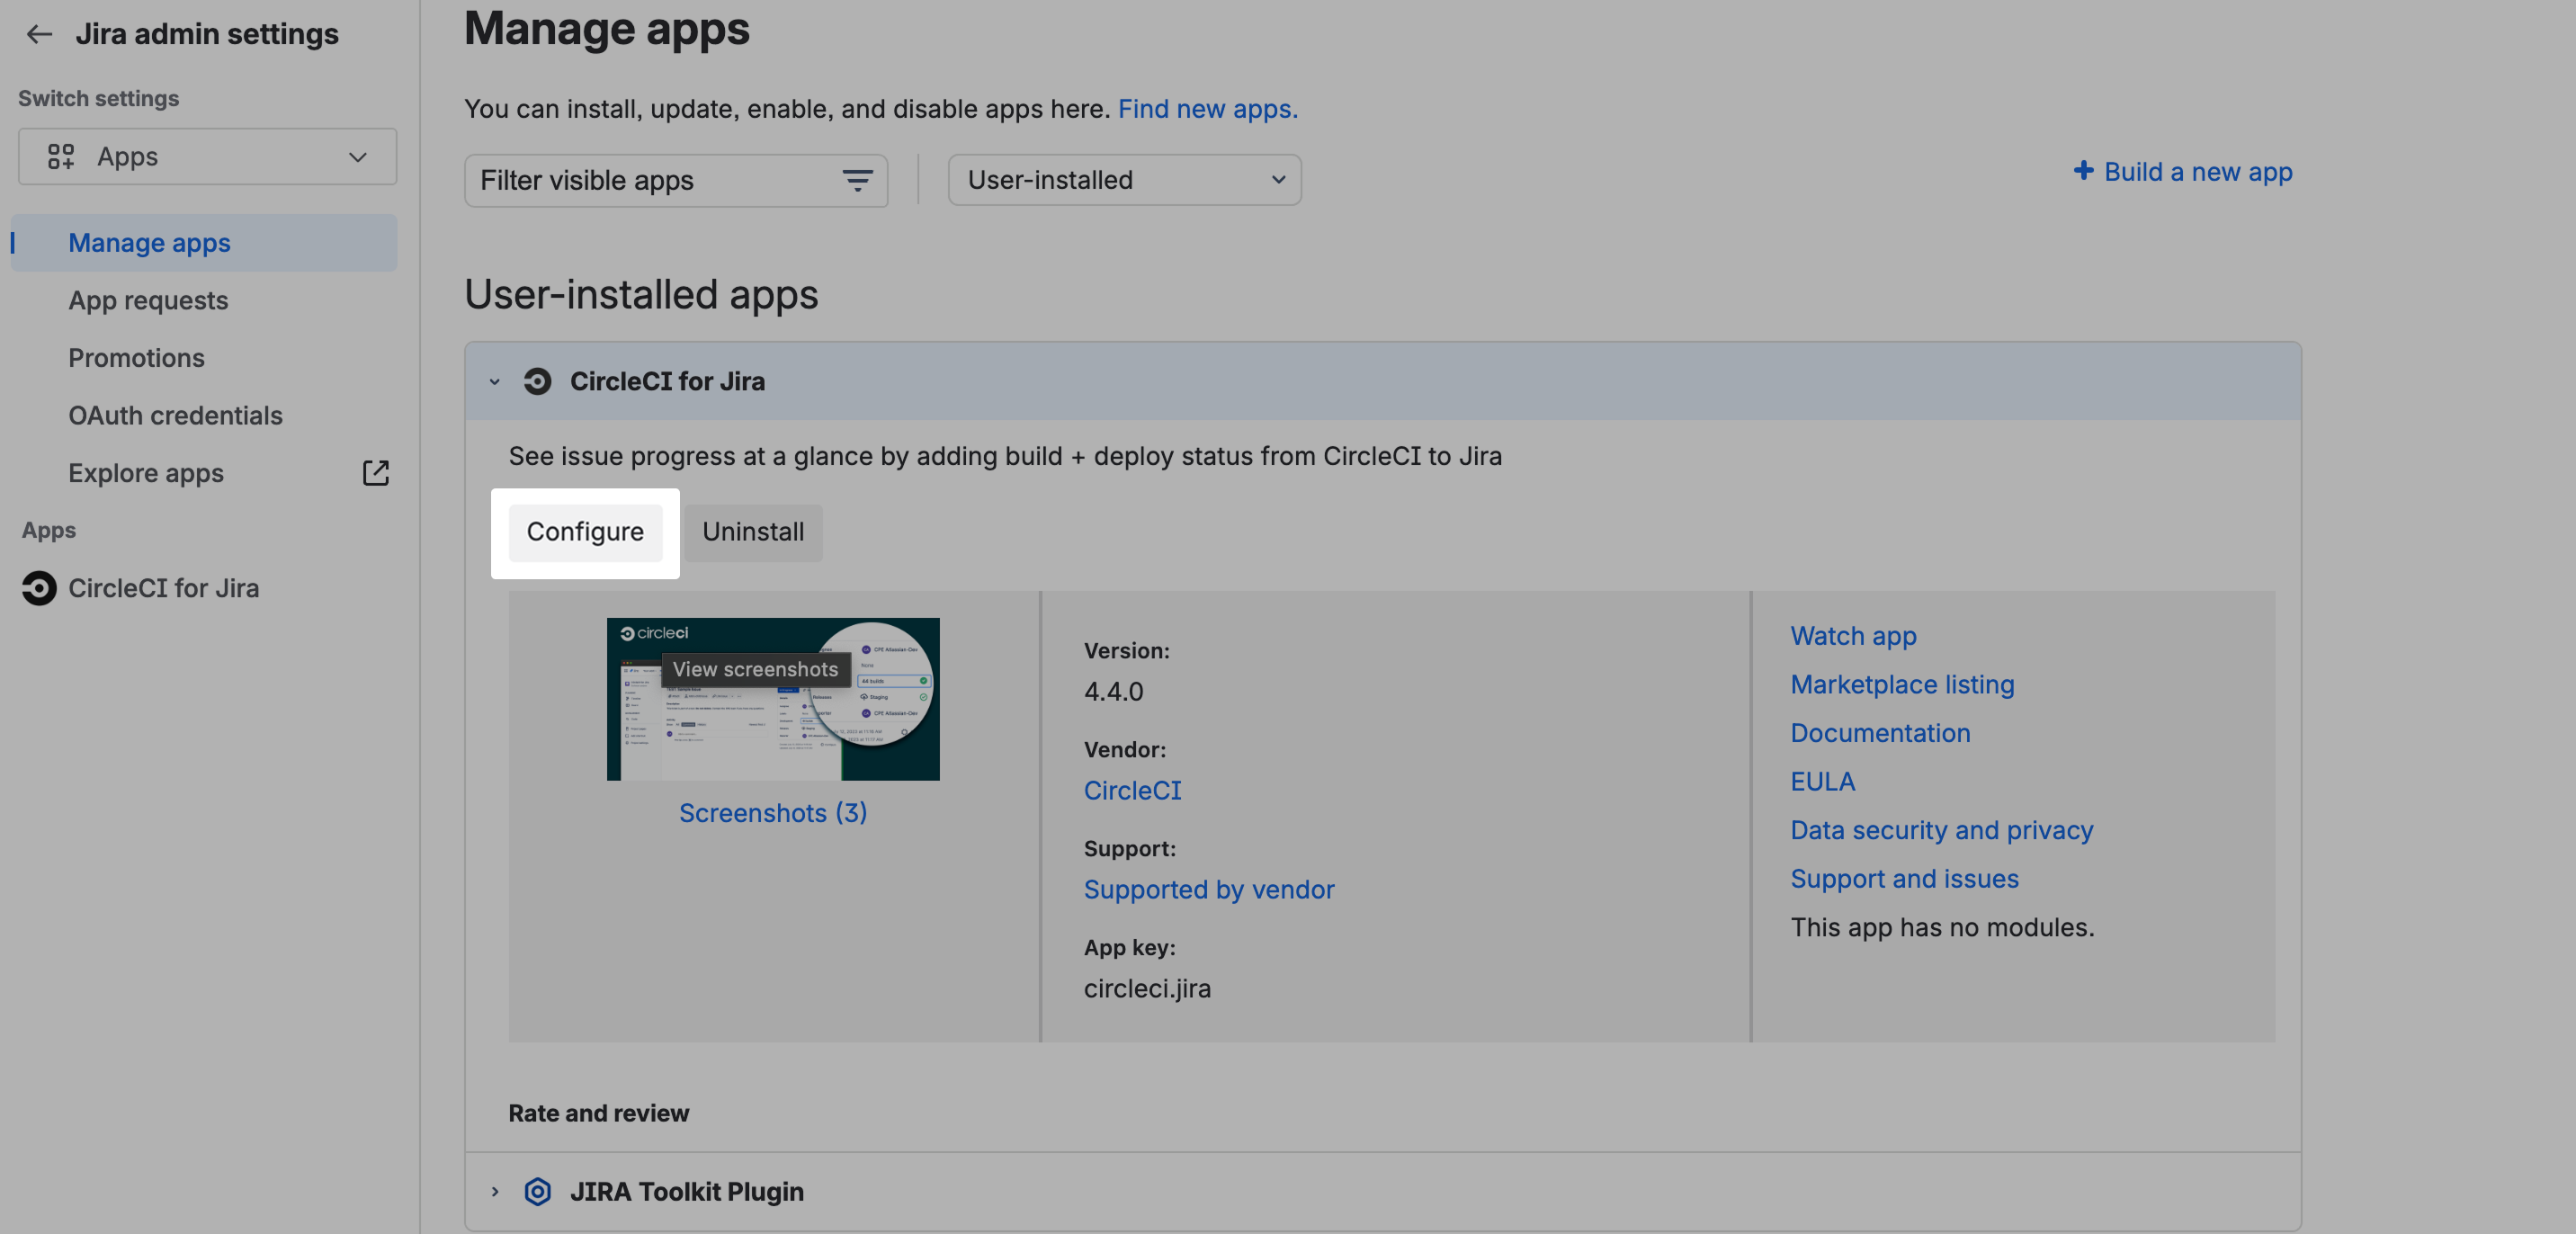The image size is (2576, 1234).
Task: Open Explore apps in the sidebar
Action: point(146,473)
